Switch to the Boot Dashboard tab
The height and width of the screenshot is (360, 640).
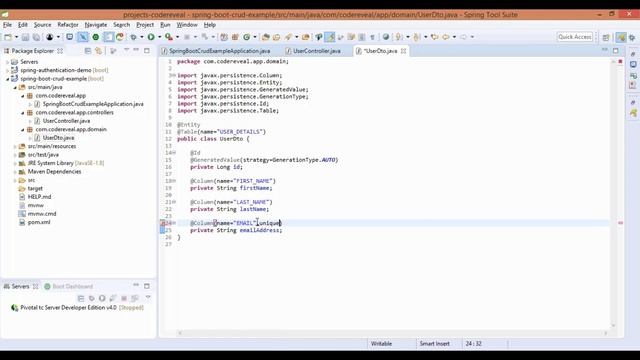tap(69, 287)
